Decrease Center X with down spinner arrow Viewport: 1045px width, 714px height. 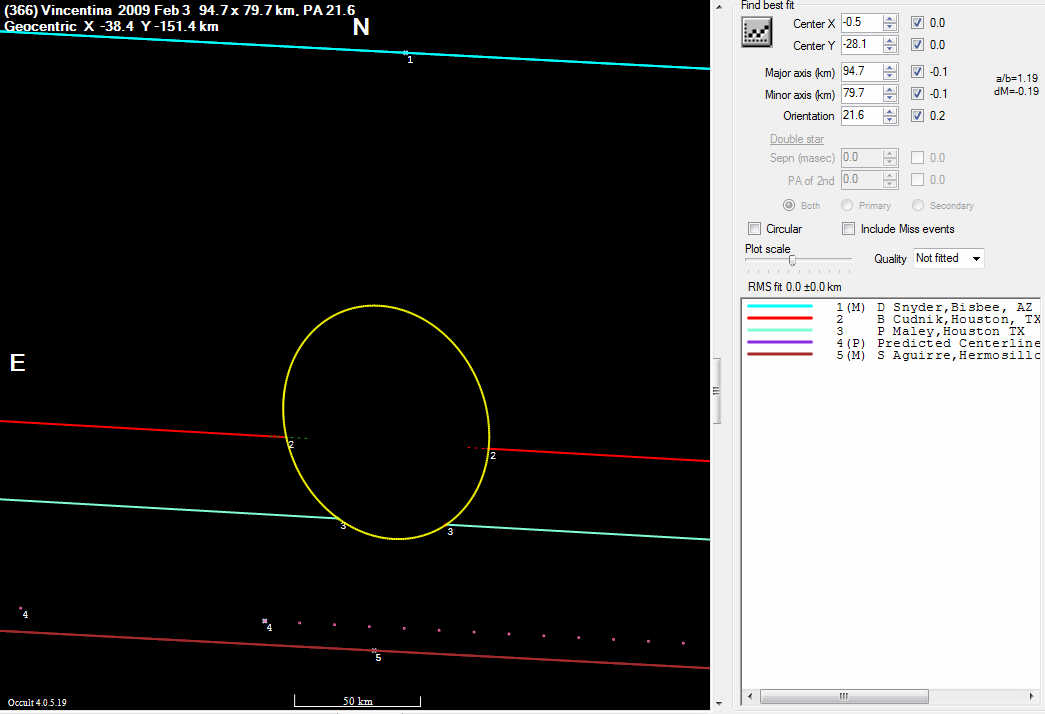pyautogui.click(x=890, y=27)
